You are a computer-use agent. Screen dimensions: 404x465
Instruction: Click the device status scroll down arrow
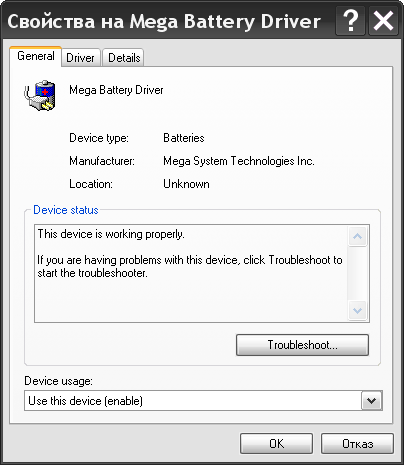click(358, 311)
